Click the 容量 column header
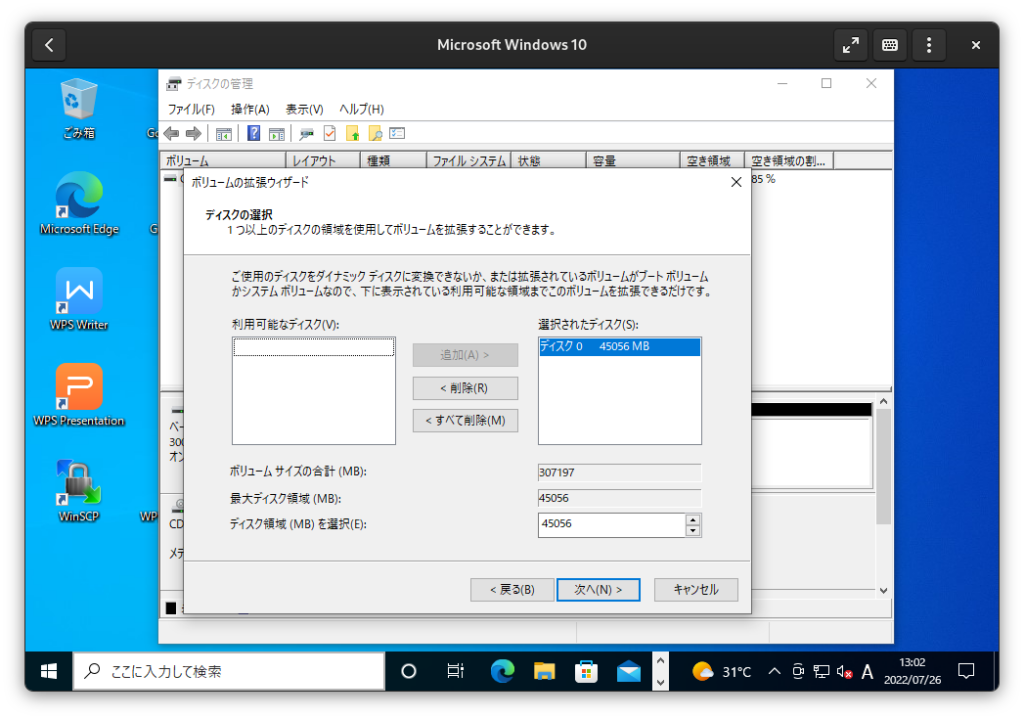The height and width of the screenshot is (719, 1024). click(633, 161)
